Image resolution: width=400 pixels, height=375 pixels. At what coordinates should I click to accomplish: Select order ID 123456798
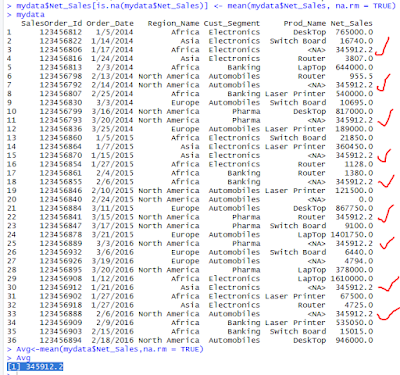pyautogui.click(x=61, y=76)
